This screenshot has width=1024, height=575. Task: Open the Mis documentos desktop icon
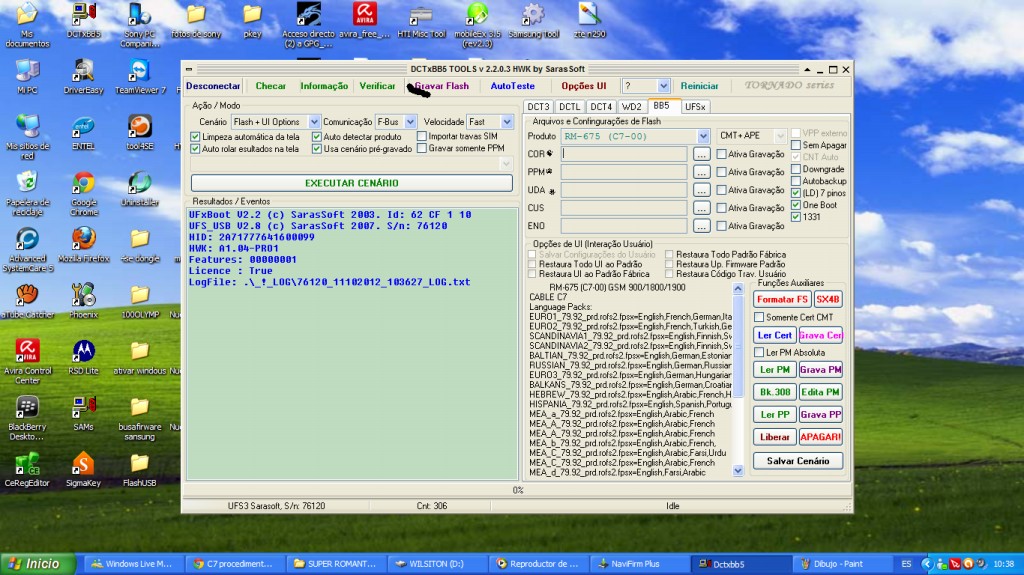(x=27, y=24)
